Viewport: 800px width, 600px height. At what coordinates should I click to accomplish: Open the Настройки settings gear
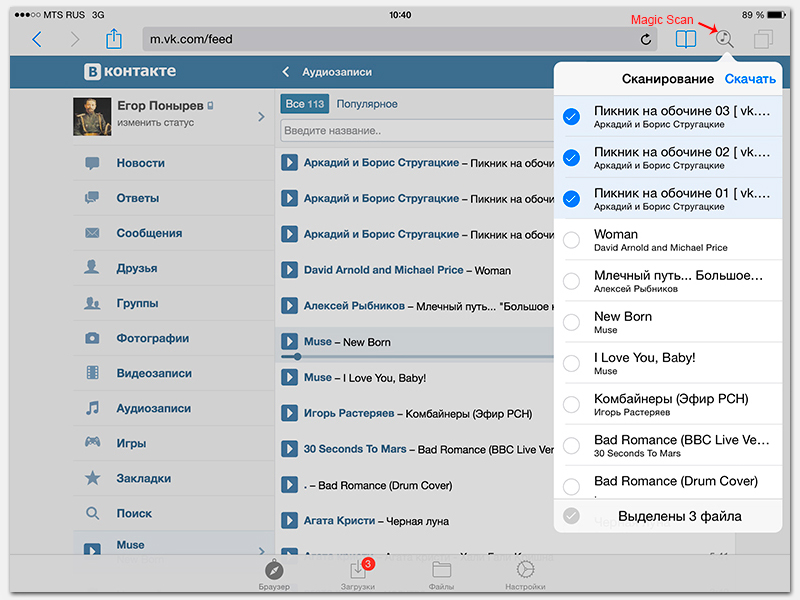(525, 574)
